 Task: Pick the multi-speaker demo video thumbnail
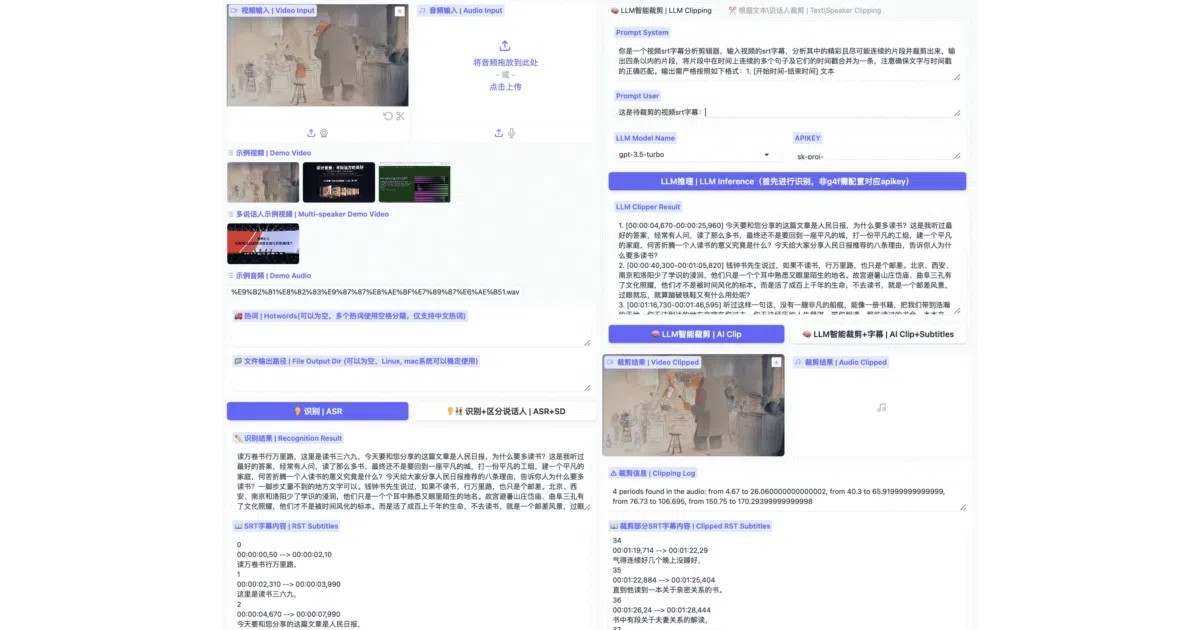click(x=263, y=243)
